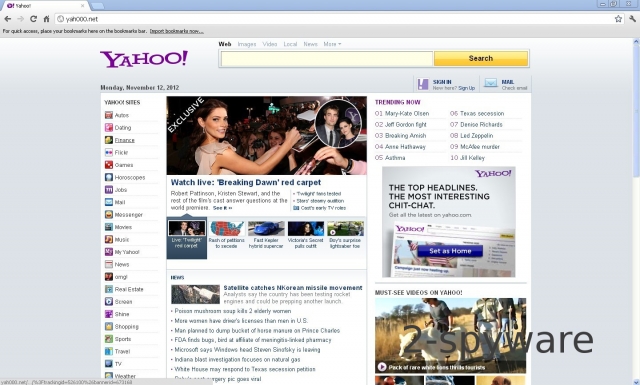Switch to the Web search tab
Screen dimensions: 640x385
click(x=225, y=44)
